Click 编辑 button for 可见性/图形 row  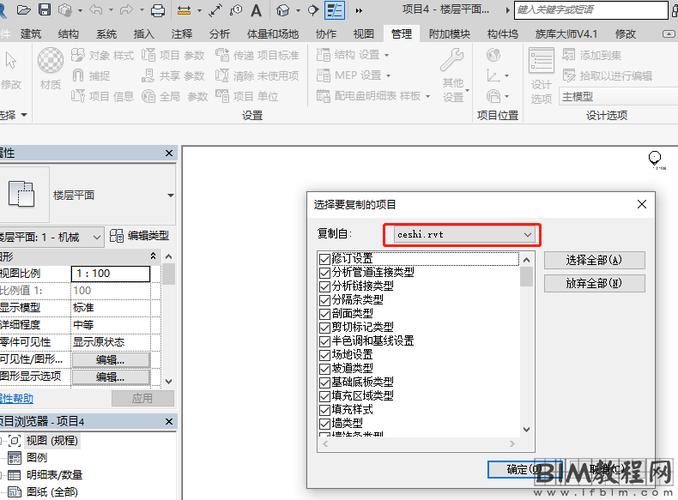click(111, 360)
